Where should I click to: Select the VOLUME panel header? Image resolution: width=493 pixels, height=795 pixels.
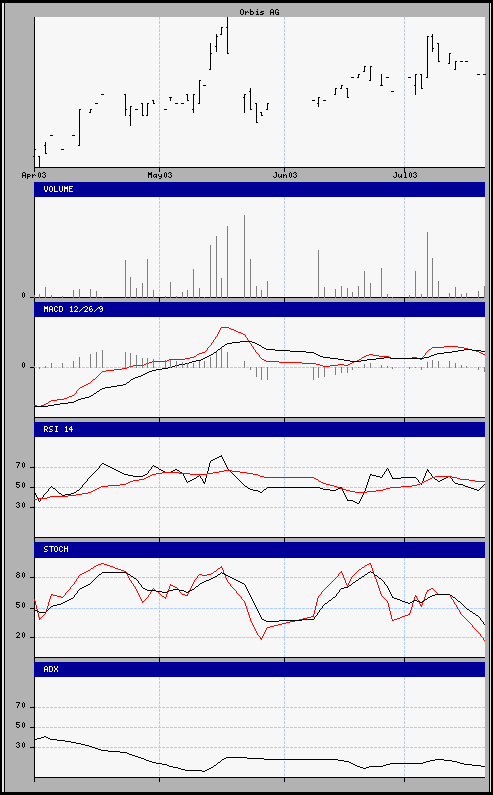click(x=260, y=189)
